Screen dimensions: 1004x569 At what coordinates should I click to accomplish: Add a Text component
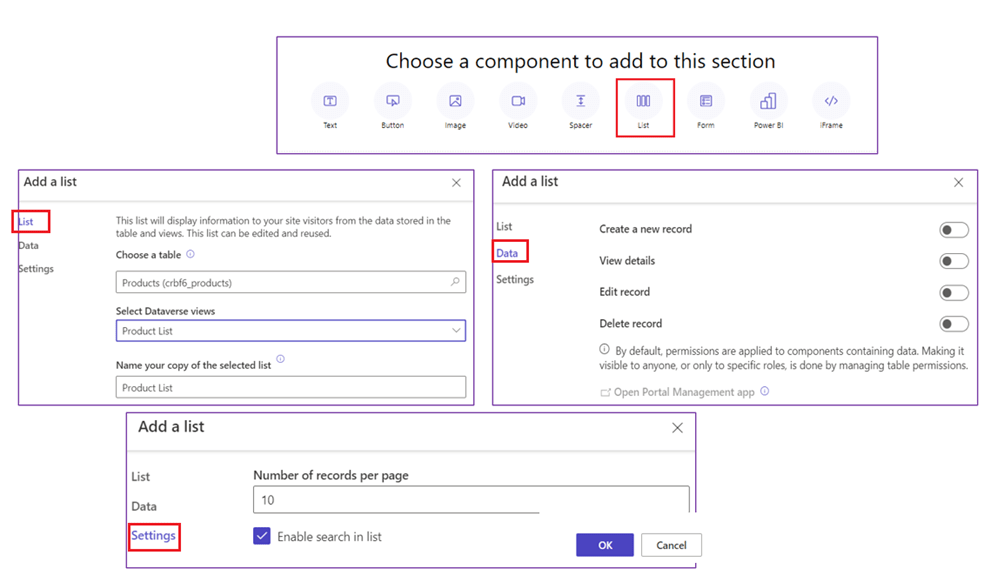tap(330, 101)
